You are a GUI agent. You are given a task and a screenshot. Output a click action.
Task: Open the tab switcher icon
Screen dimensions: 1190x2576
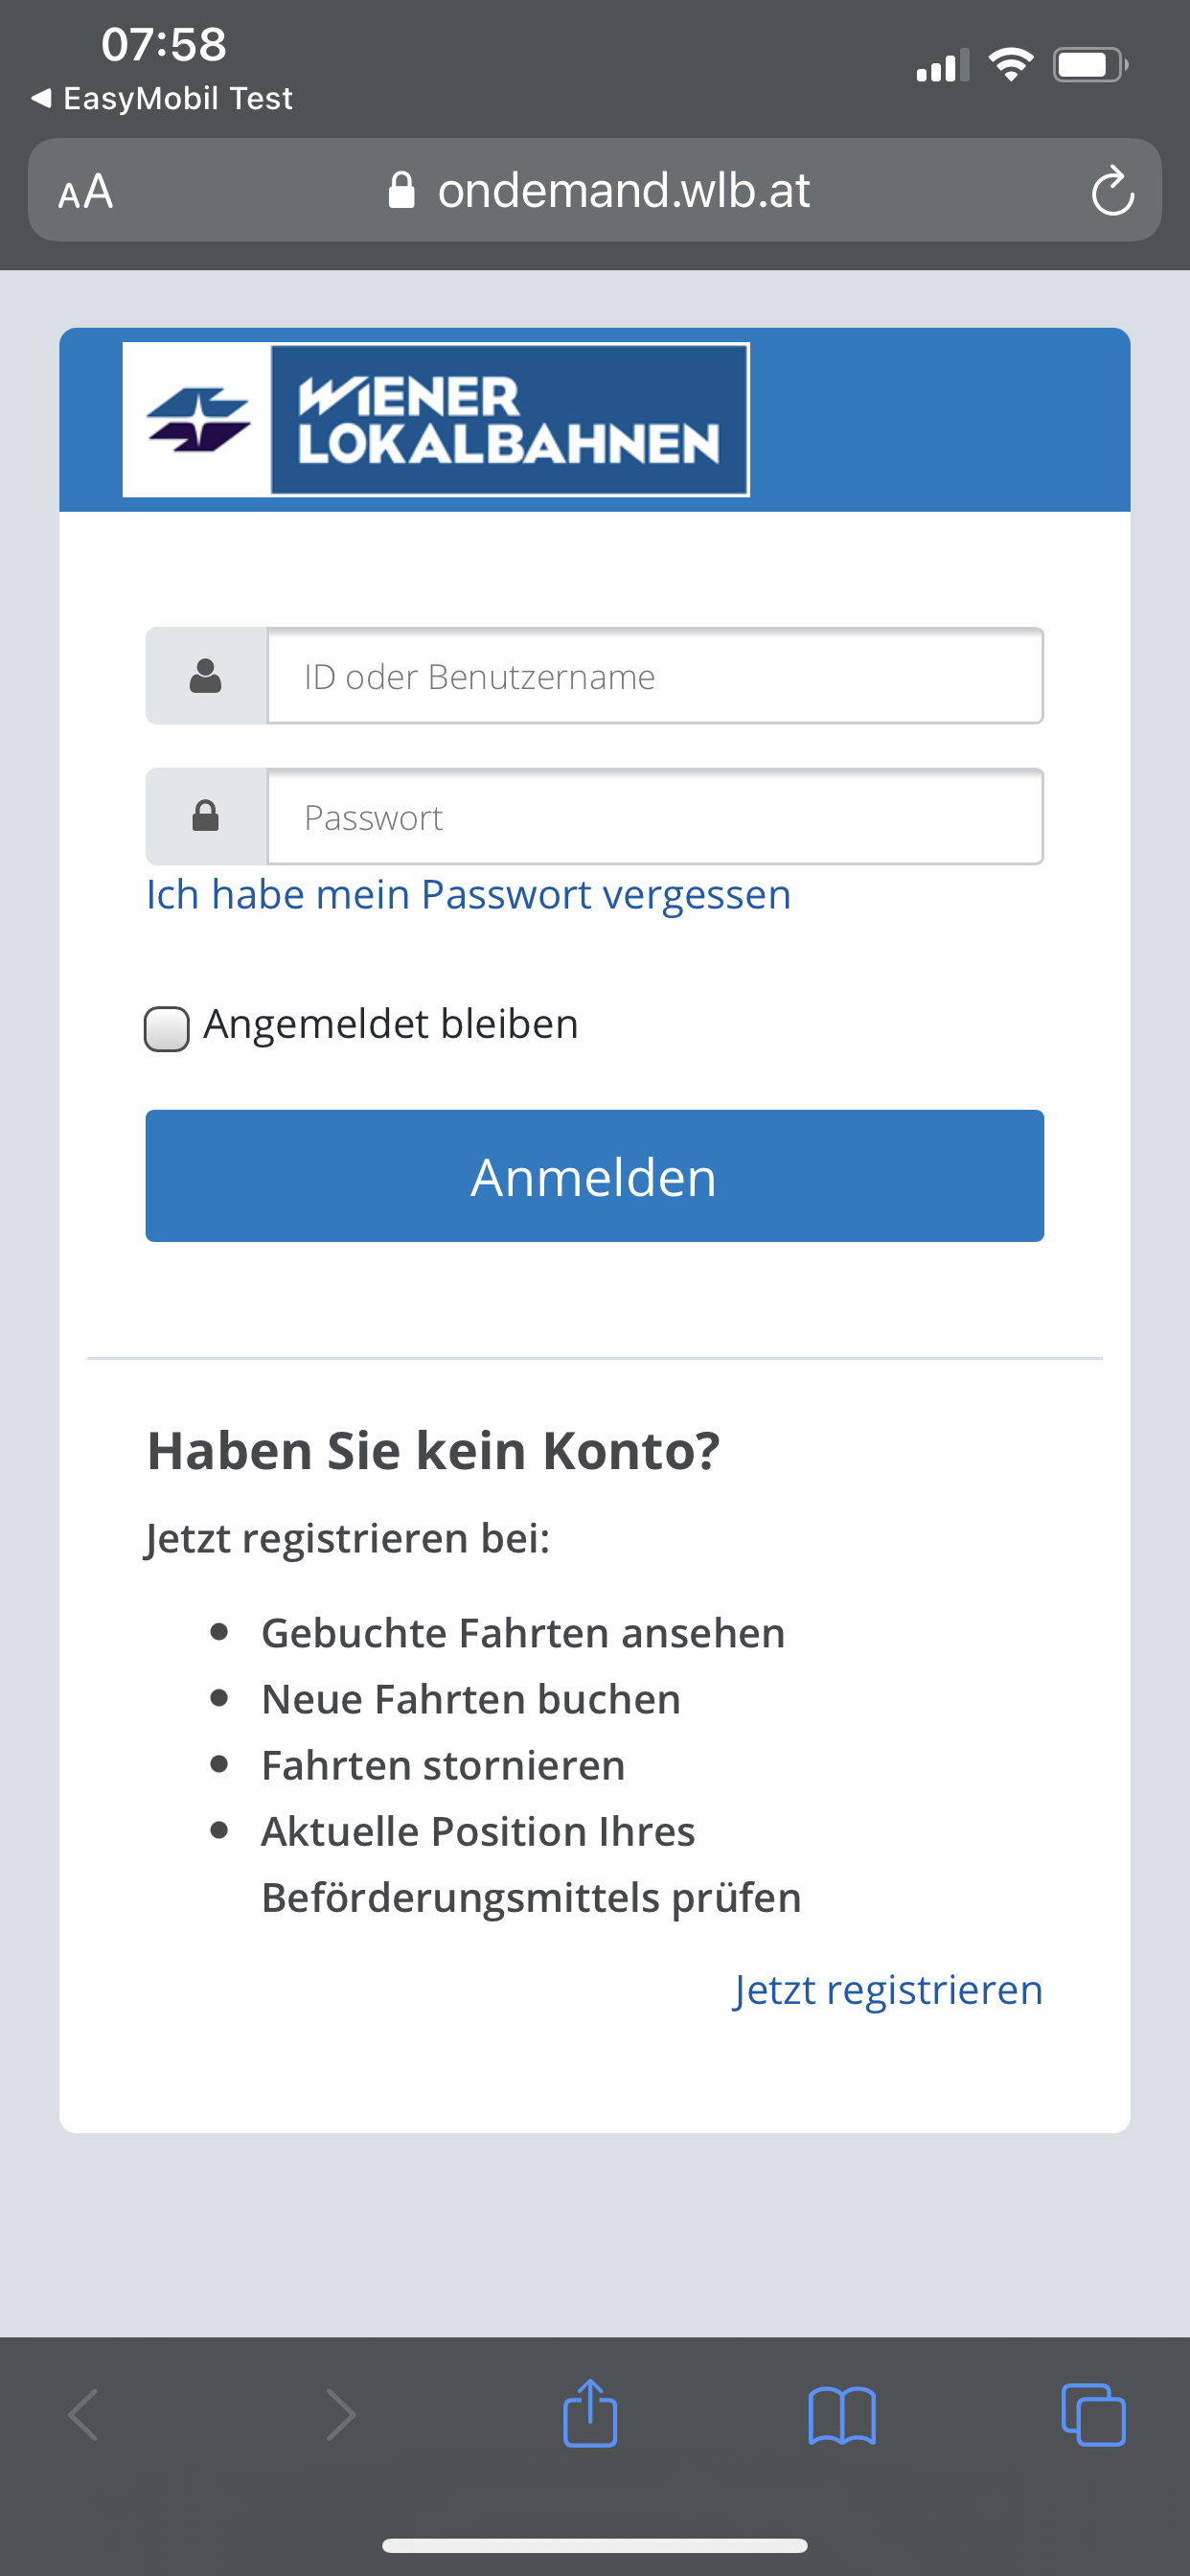(x=1092, y=2412)
